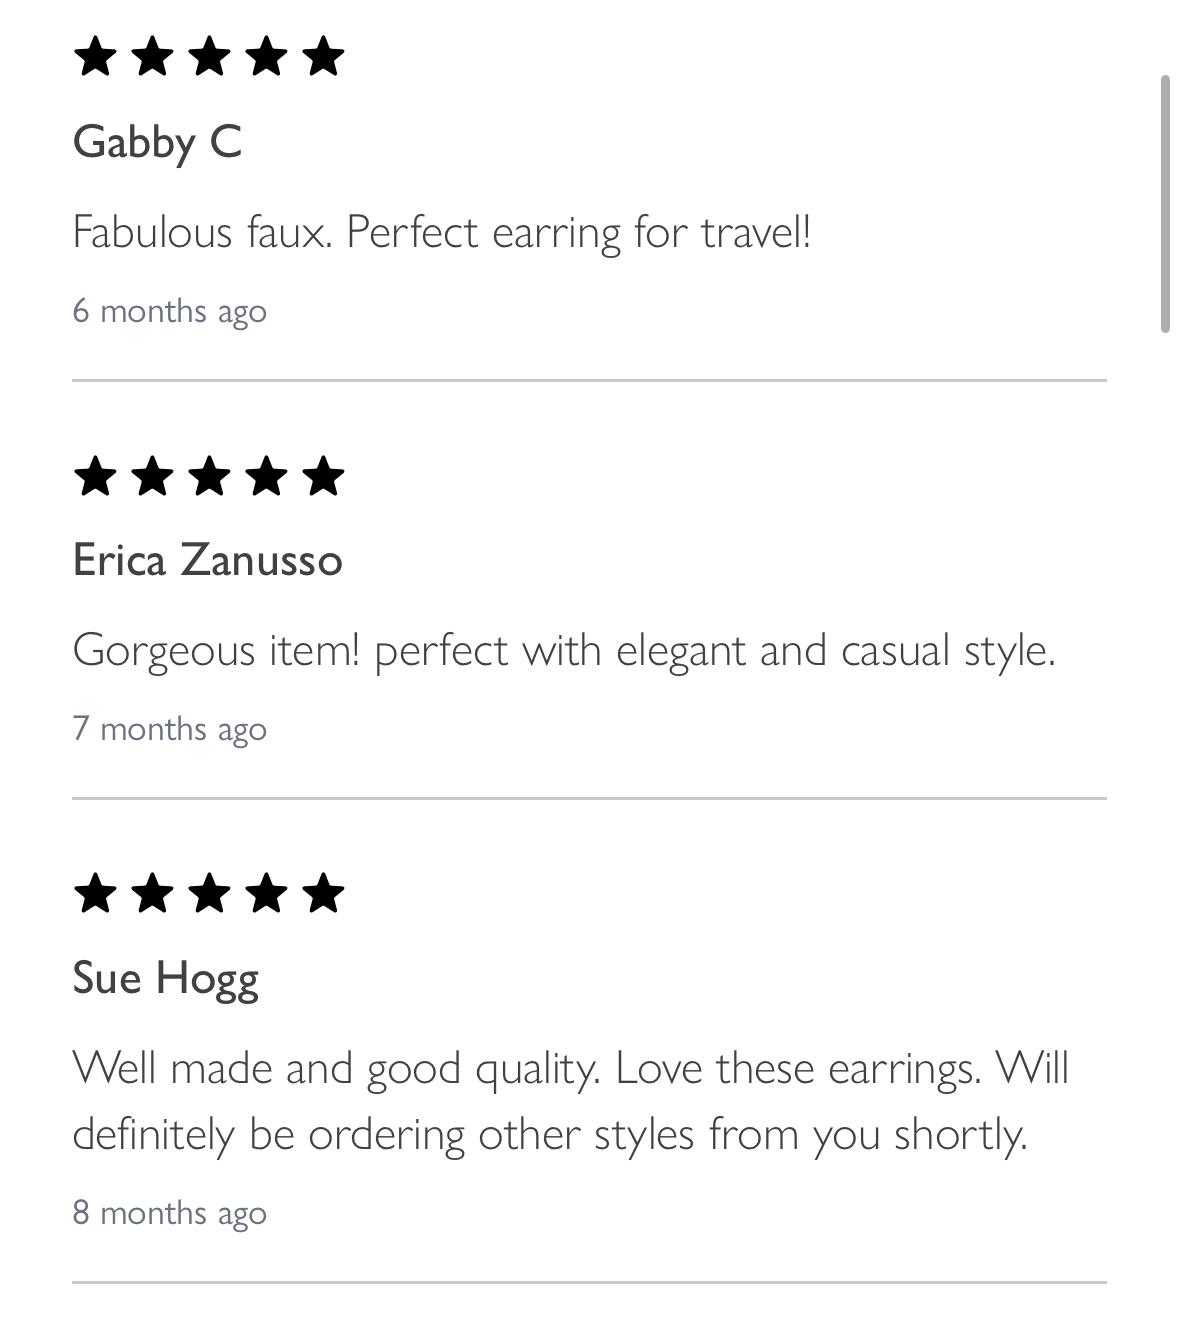Click the reviews list vertical scrollbar
This screenshot has height=1333, width=1179.
tap(1164, 203)
